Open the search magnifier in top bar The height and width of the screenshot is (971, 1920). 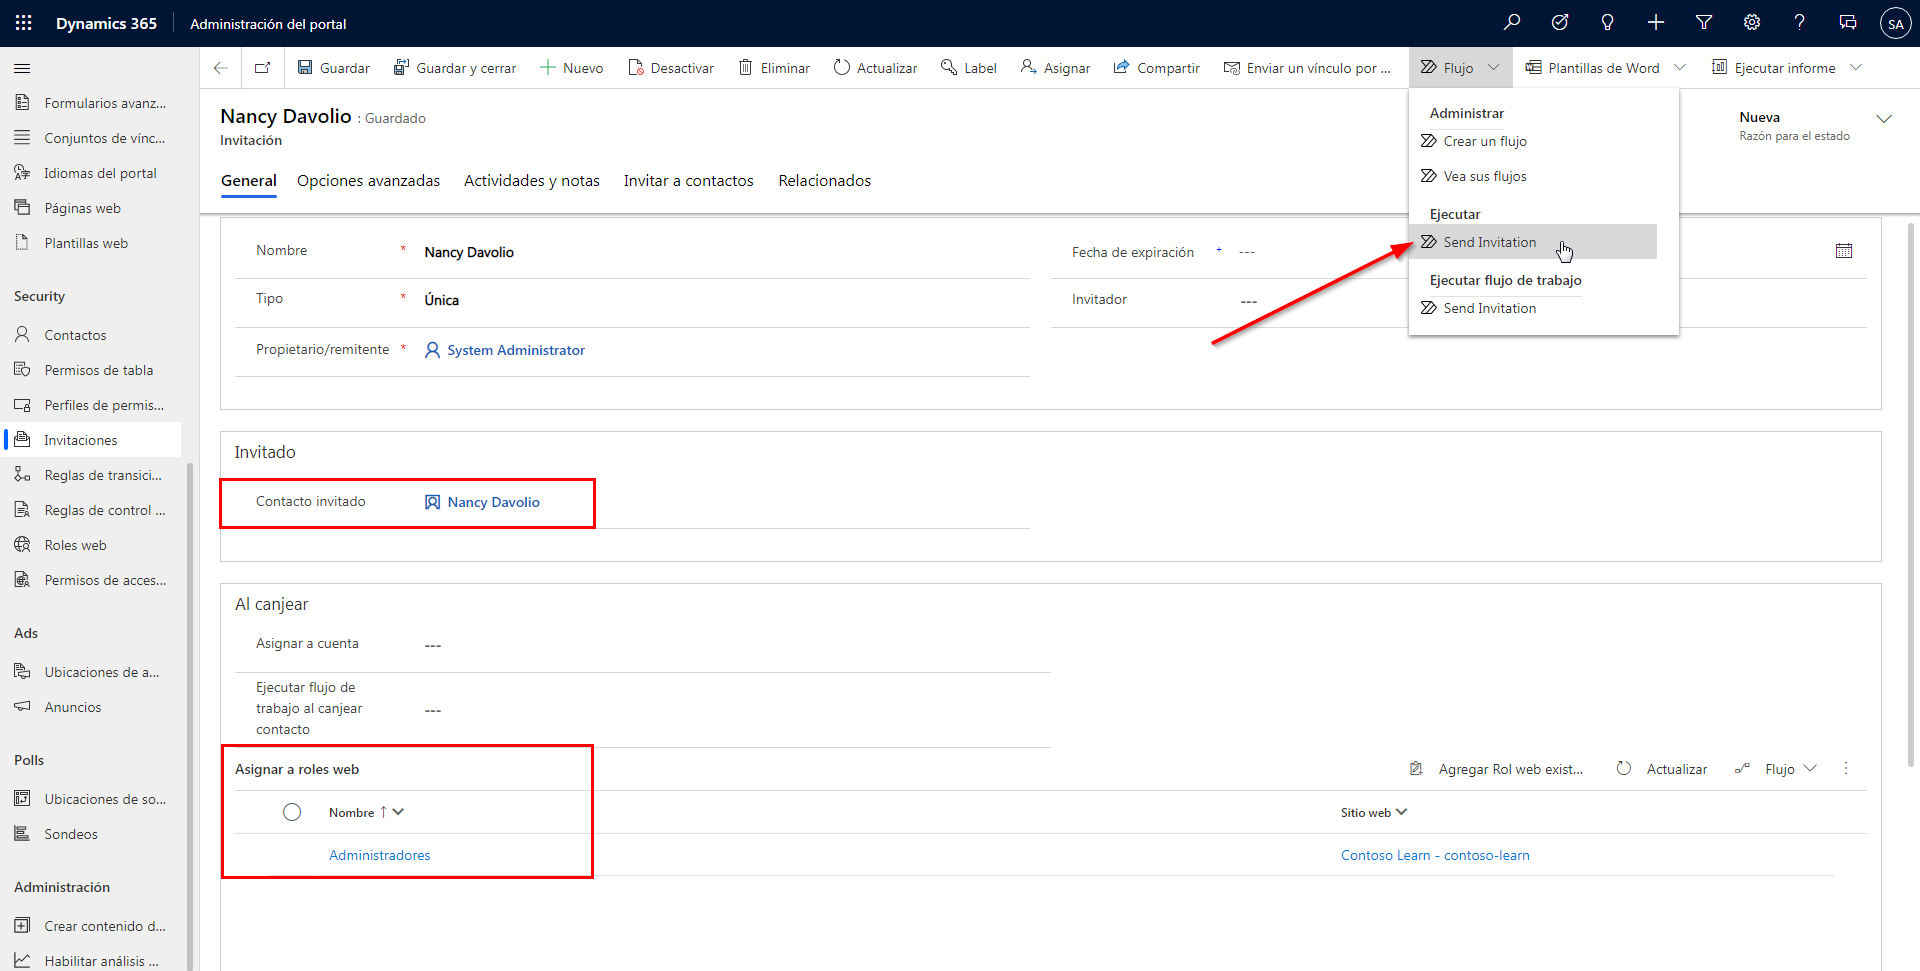(1512, 23)
